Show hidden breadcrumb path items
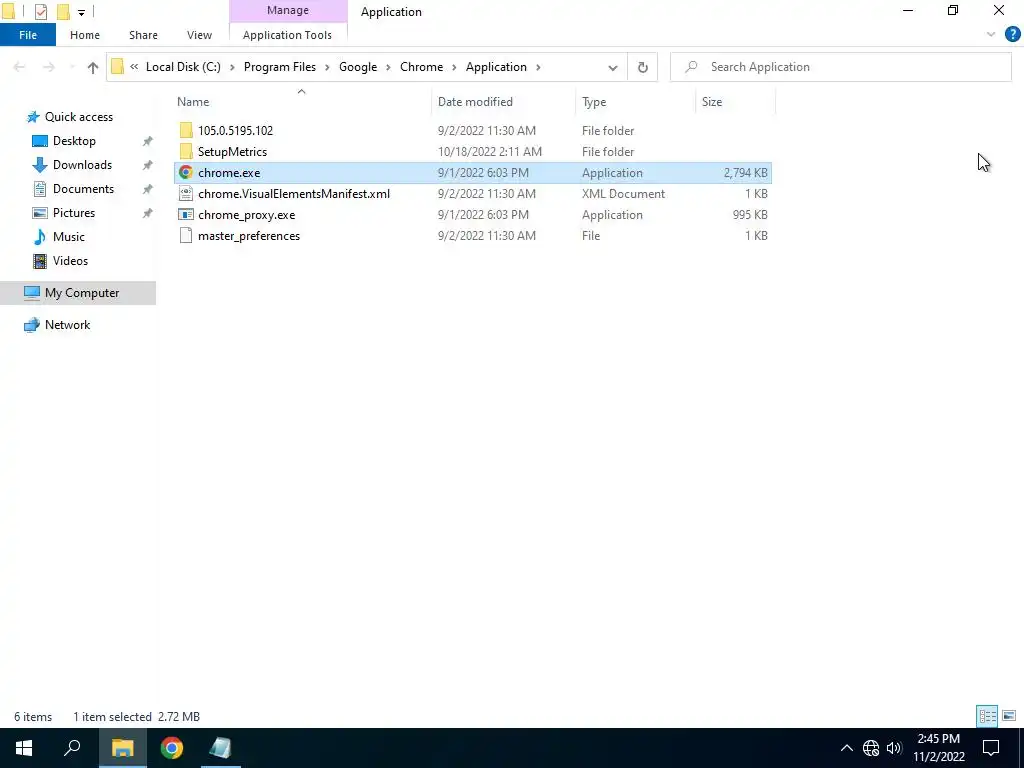Image resolution: width=1024 pixels, height=768 pixels. (134, 67)
